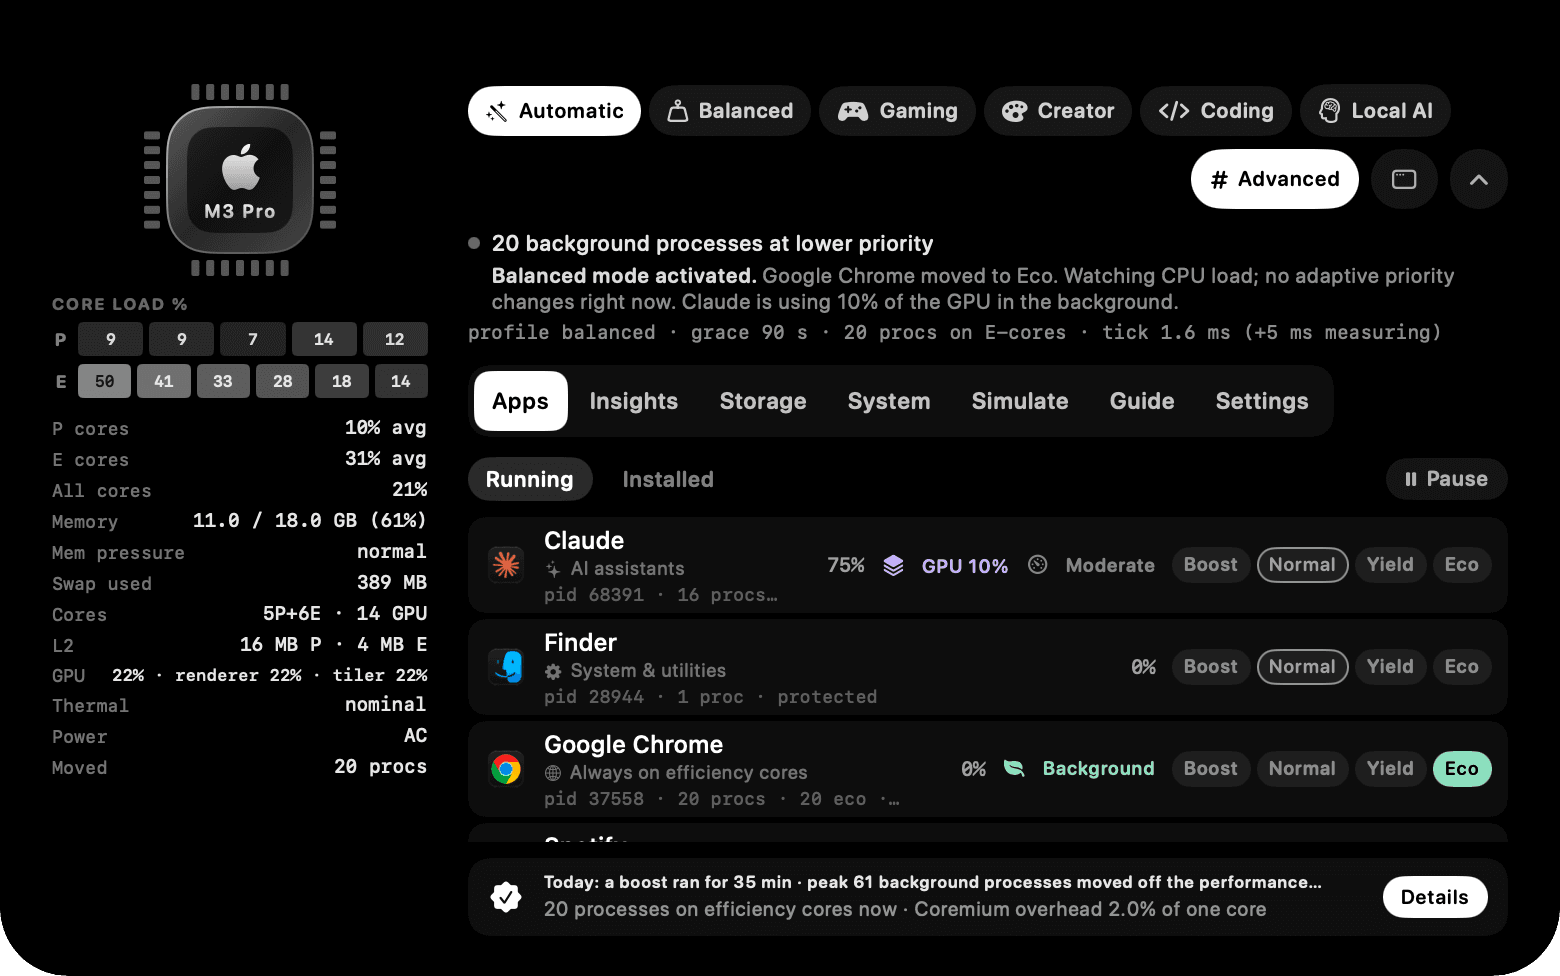Show Running apps list
This screenshot has height=976, width=1560.
coord(530,479)
